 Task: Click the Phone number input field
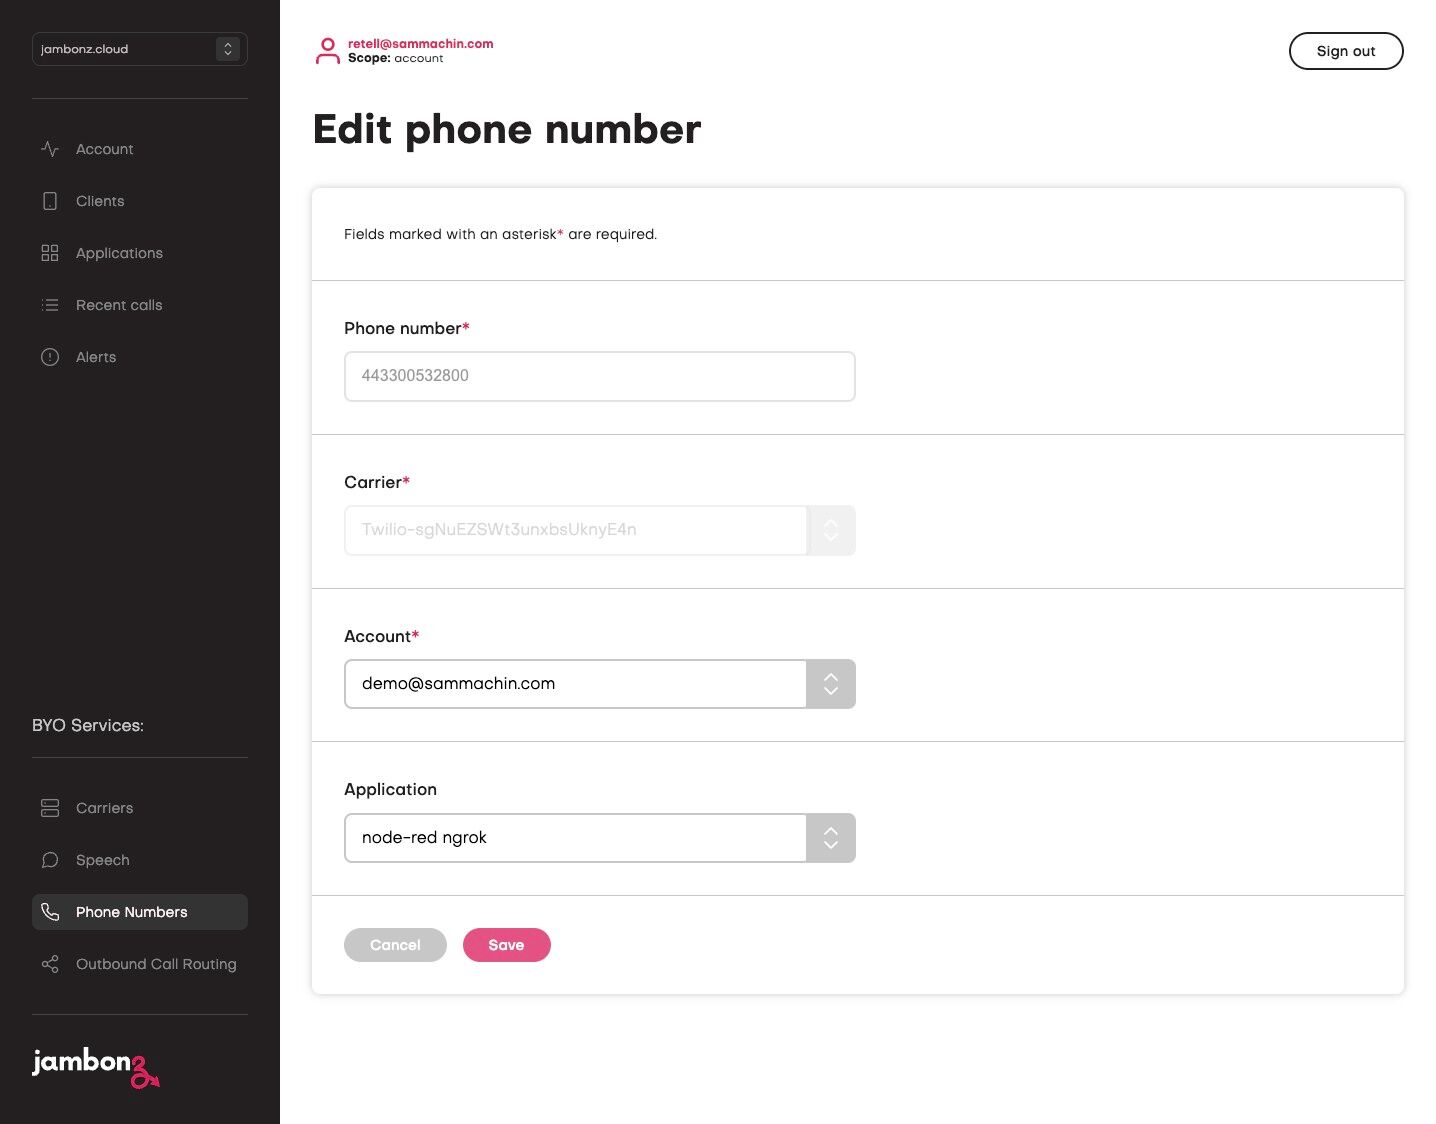[x=599, y=376]
